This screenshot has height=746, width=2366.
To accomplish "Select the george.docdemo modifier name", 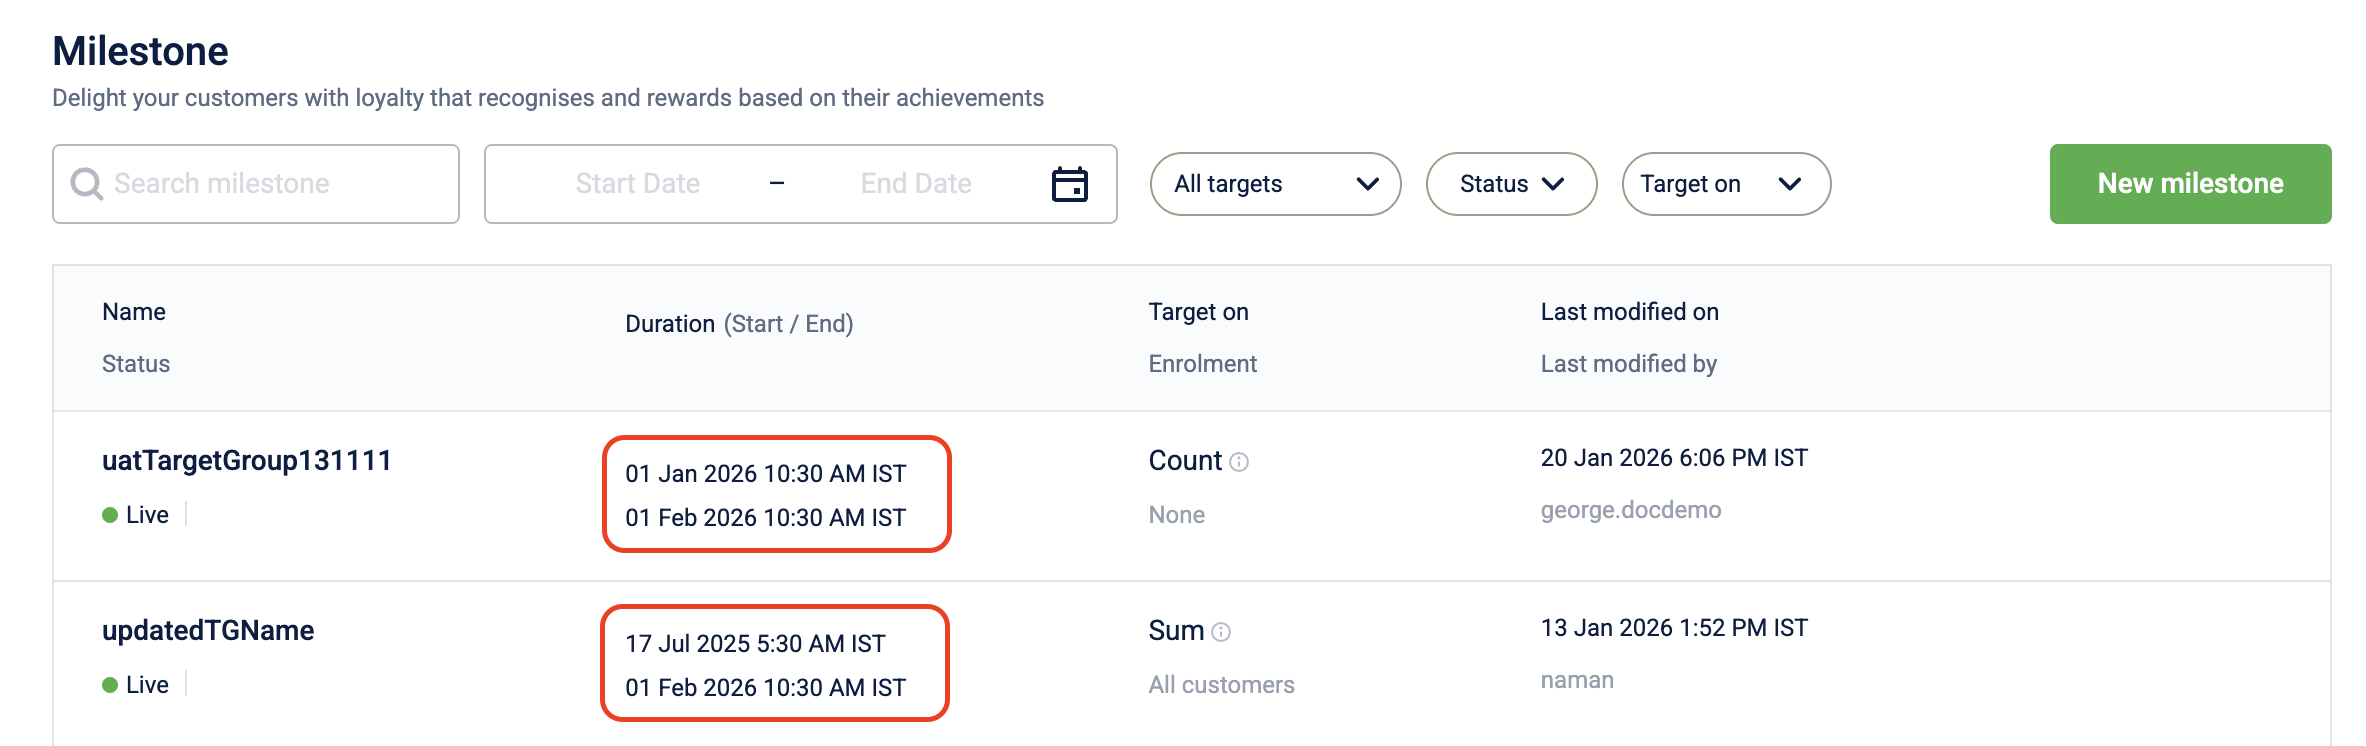I will [x=1630, y=510].
